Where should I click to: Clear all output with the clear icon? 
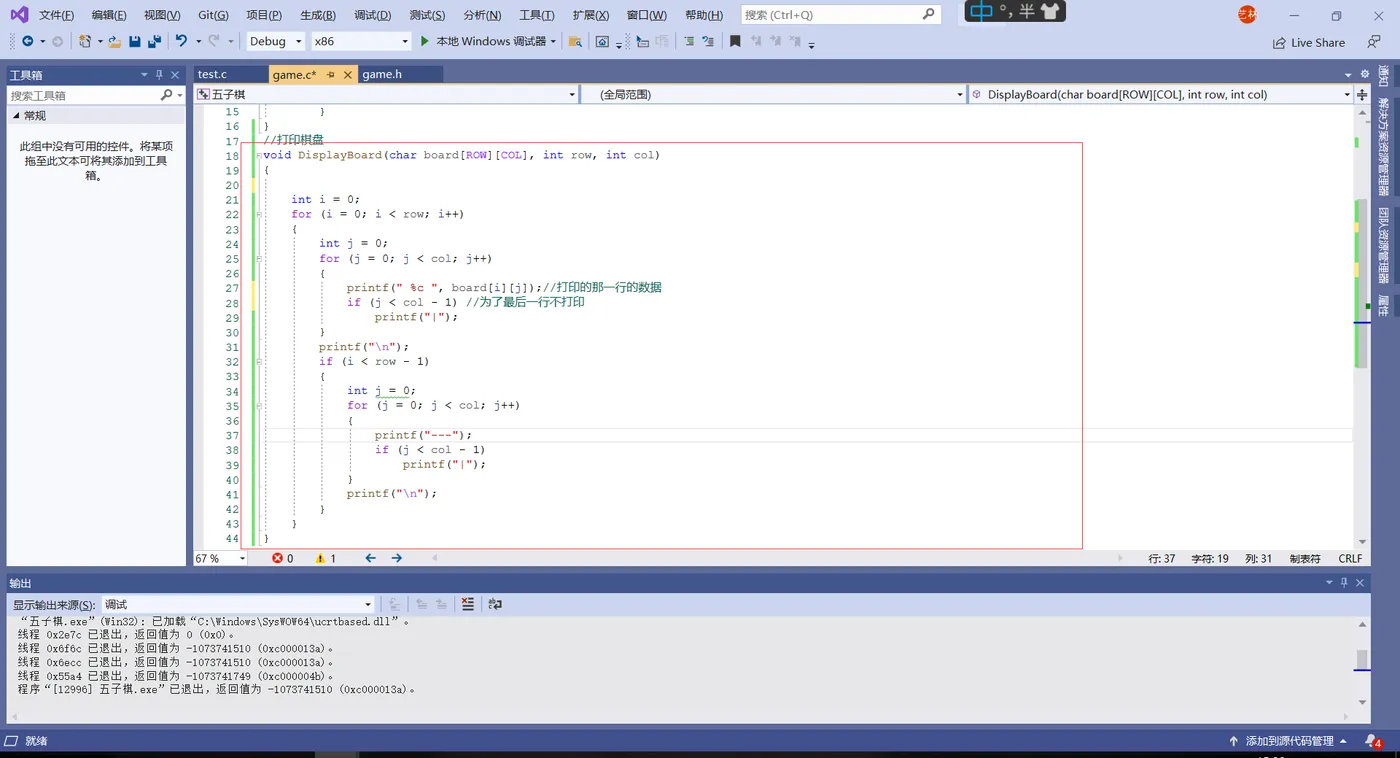468,604
